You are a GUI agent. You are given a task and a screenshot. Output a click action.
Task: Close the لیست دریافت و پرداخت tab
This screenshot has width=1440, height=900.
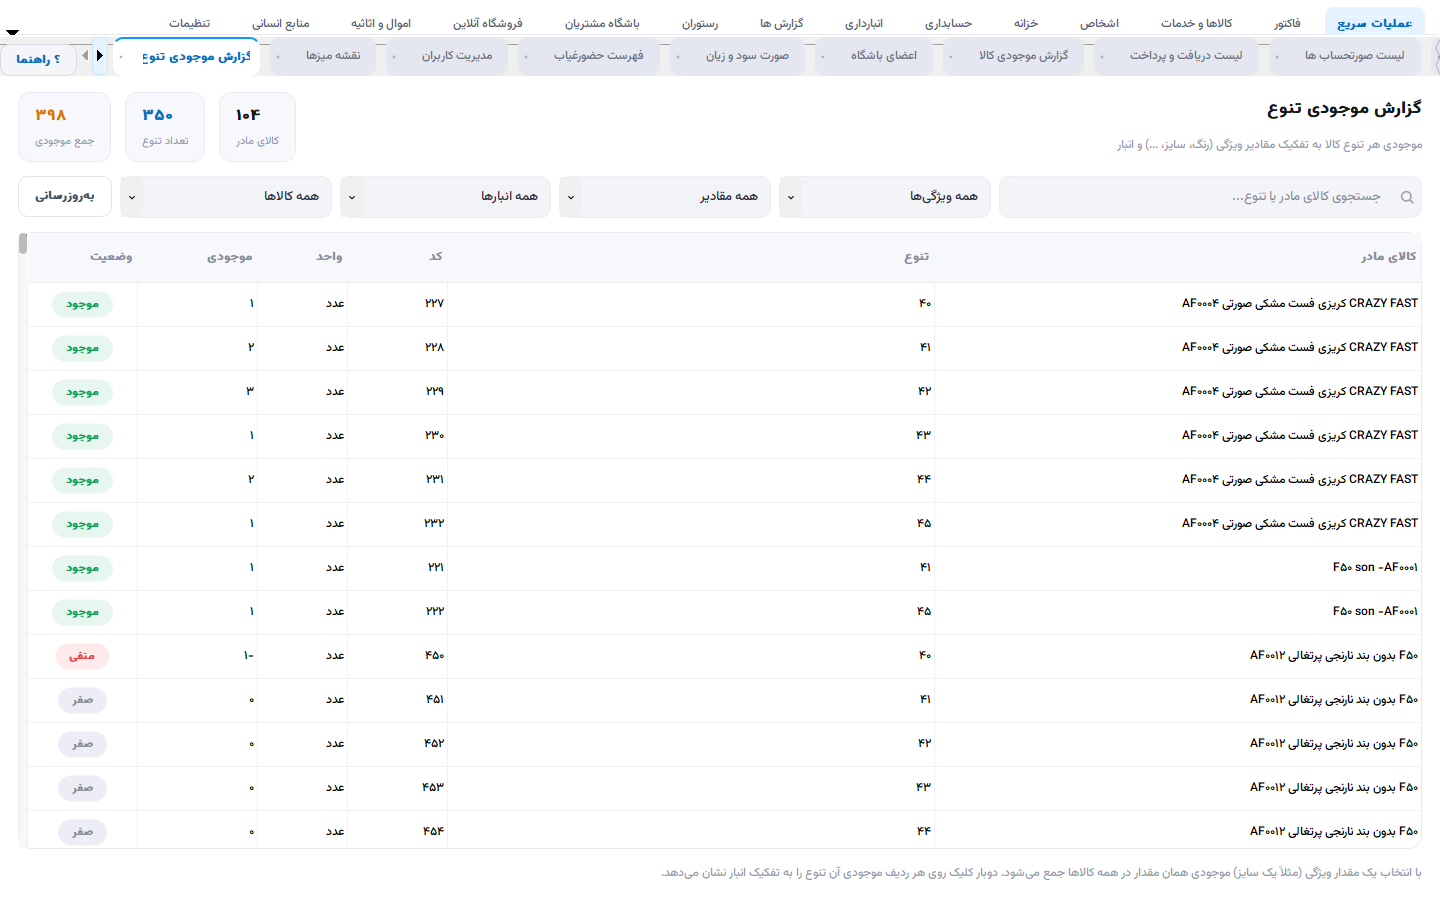point(1102,56)
